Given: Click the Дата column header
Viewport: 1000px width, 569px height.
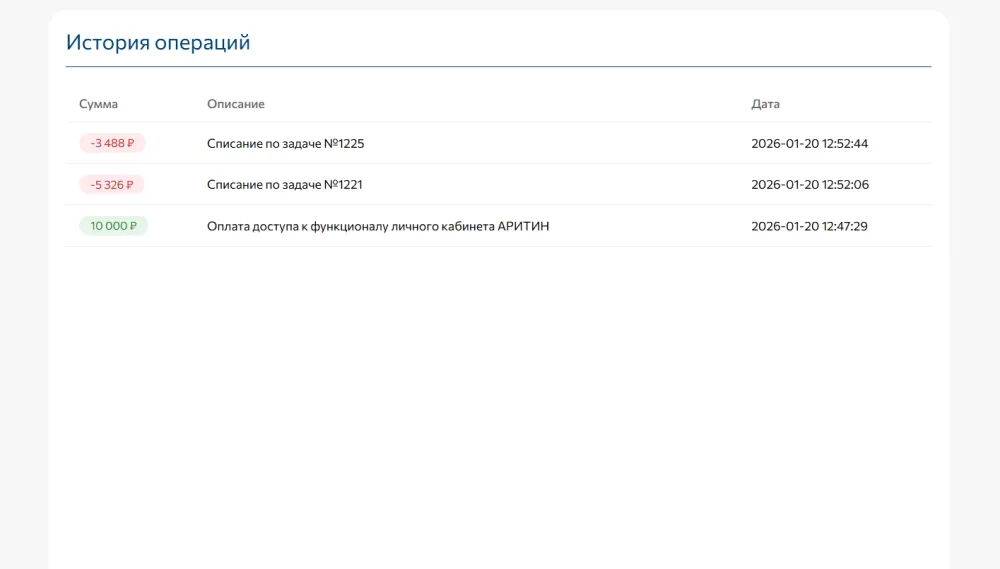Looking at the screenshot, I should point(765,104).
